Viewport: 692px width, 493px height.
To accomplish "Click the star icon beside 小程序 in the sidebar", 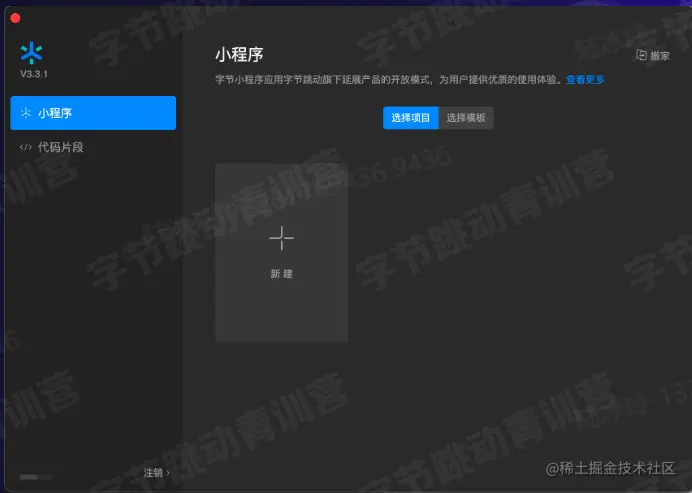I will click(x=26, y=113).
